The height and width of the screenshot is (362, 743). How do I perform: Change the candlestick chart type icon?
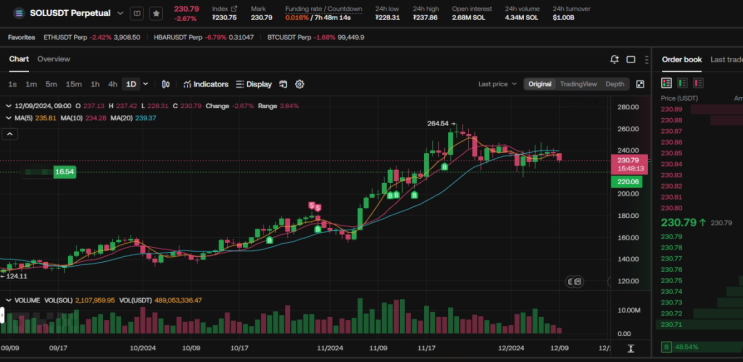tap(166, 84)
